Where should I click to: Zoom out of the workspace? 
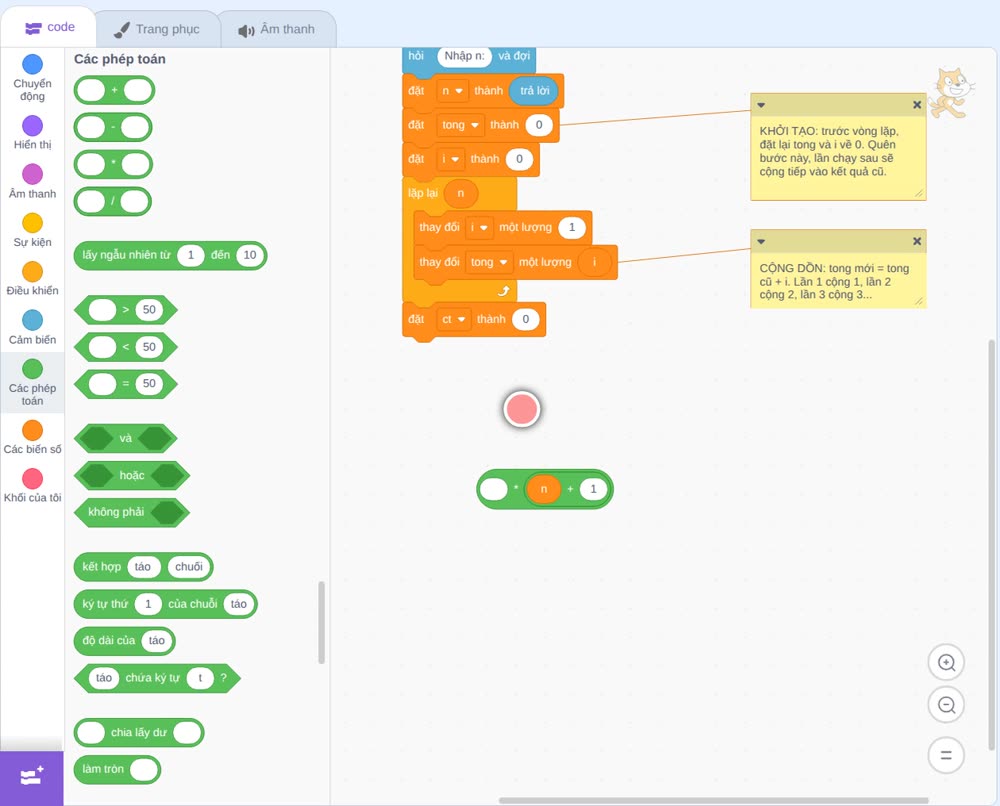946,705
